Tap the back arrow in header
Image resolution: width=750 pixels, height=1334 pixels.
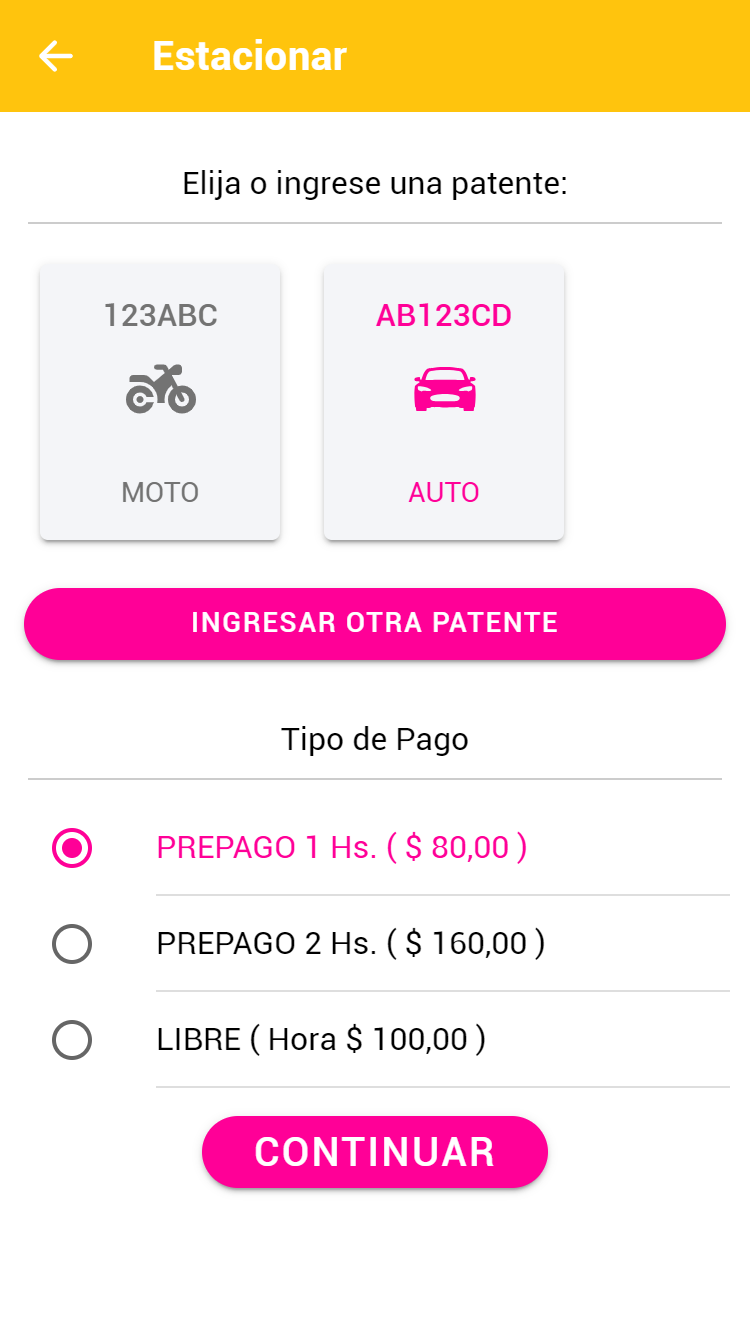point(56,56)
